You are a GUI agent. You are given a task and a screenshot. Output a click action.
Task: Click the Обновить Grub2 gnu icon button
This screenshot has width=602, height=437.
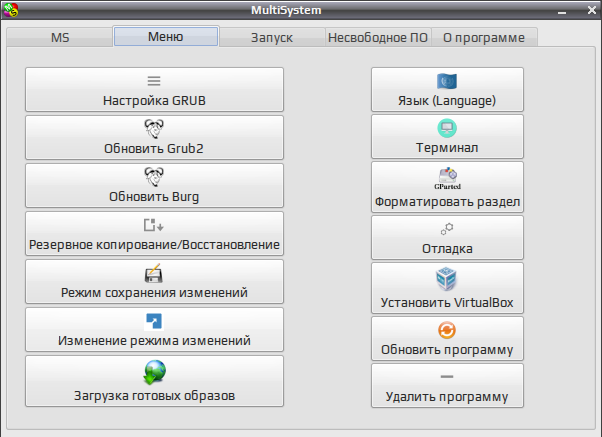(x=154, y=129)
